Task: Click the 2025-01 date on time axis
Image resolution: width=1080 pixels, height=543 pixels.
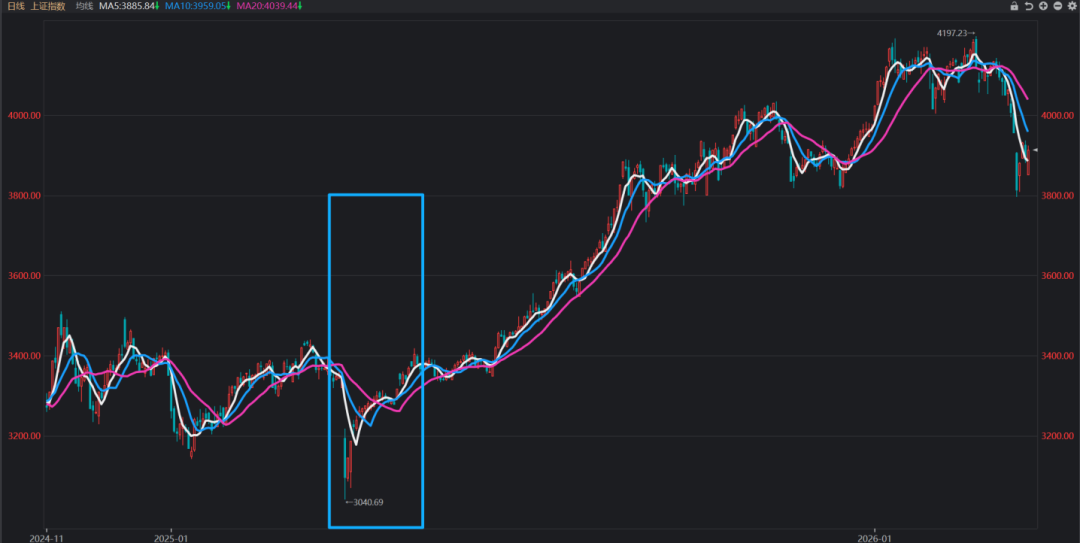Action: (171, 535)
